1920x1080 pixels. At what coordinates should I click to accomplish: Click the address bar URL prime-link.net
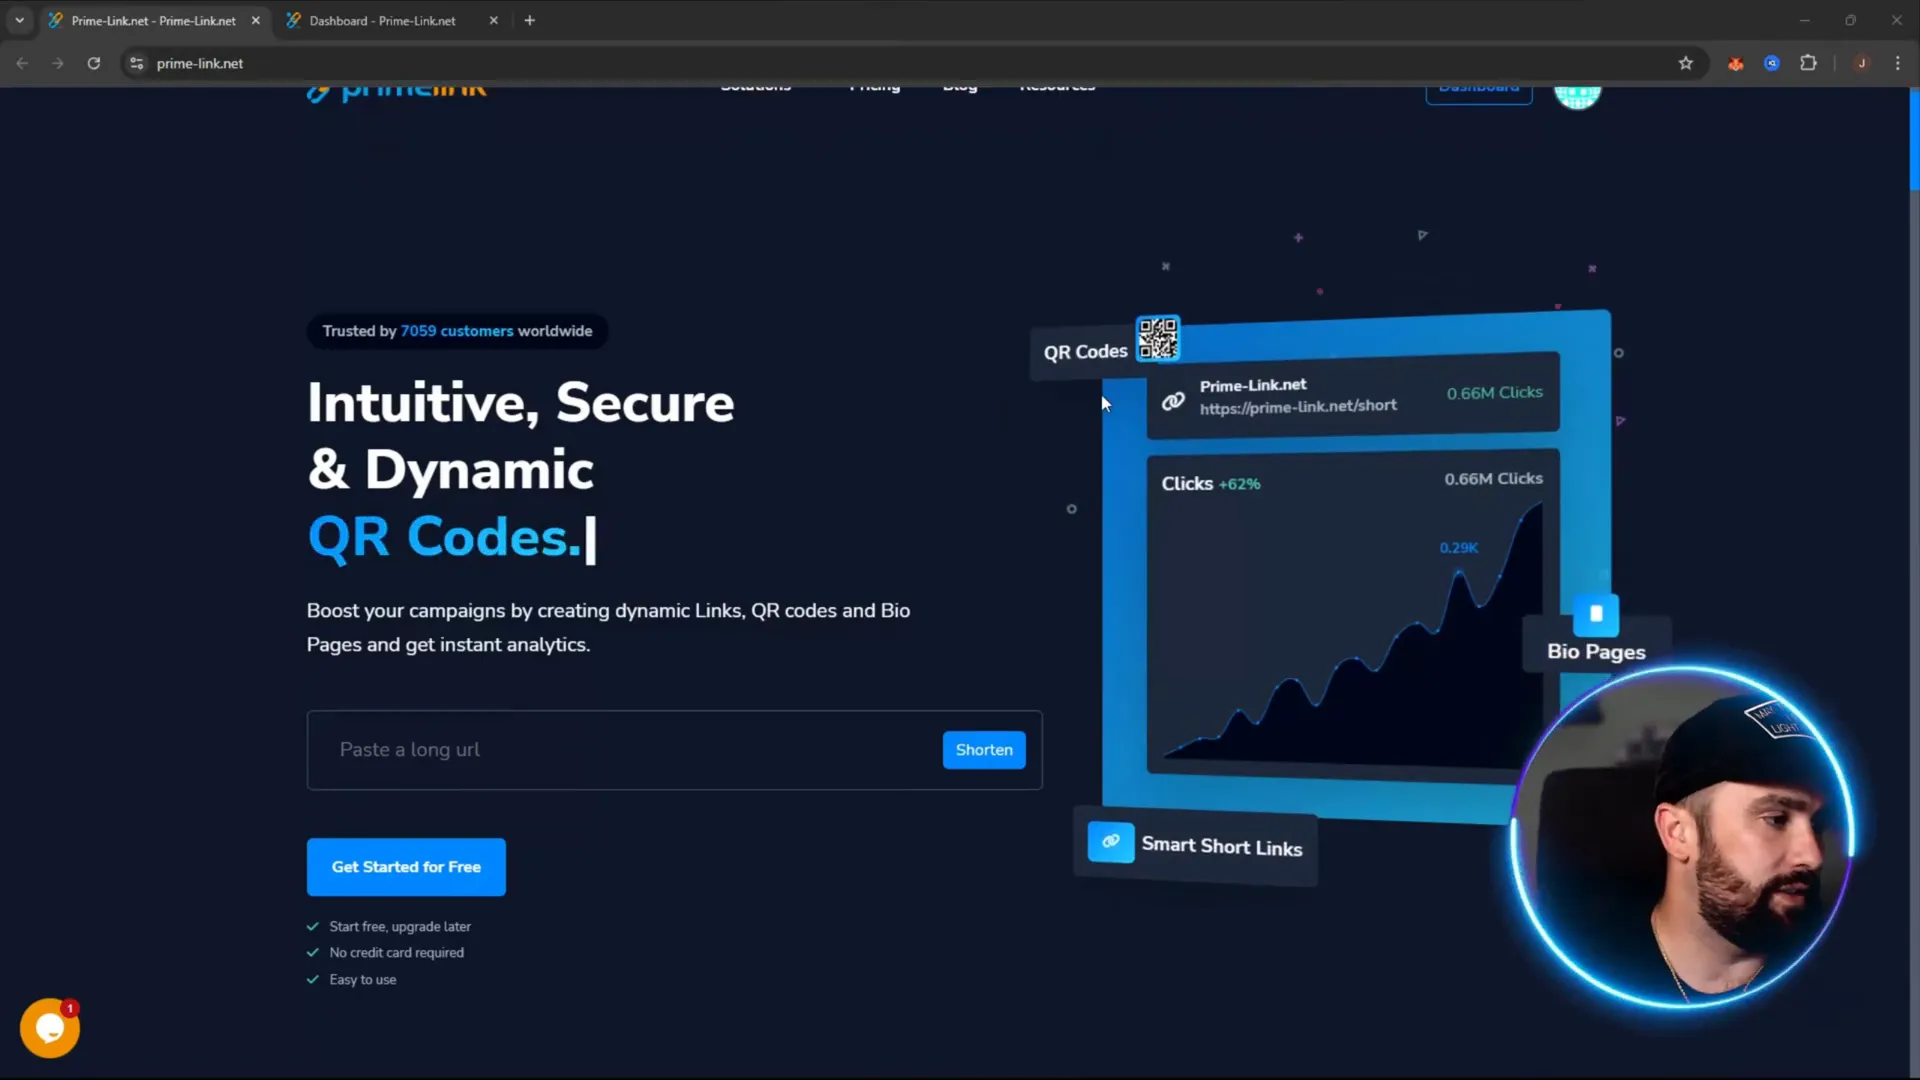coord(200,63)
